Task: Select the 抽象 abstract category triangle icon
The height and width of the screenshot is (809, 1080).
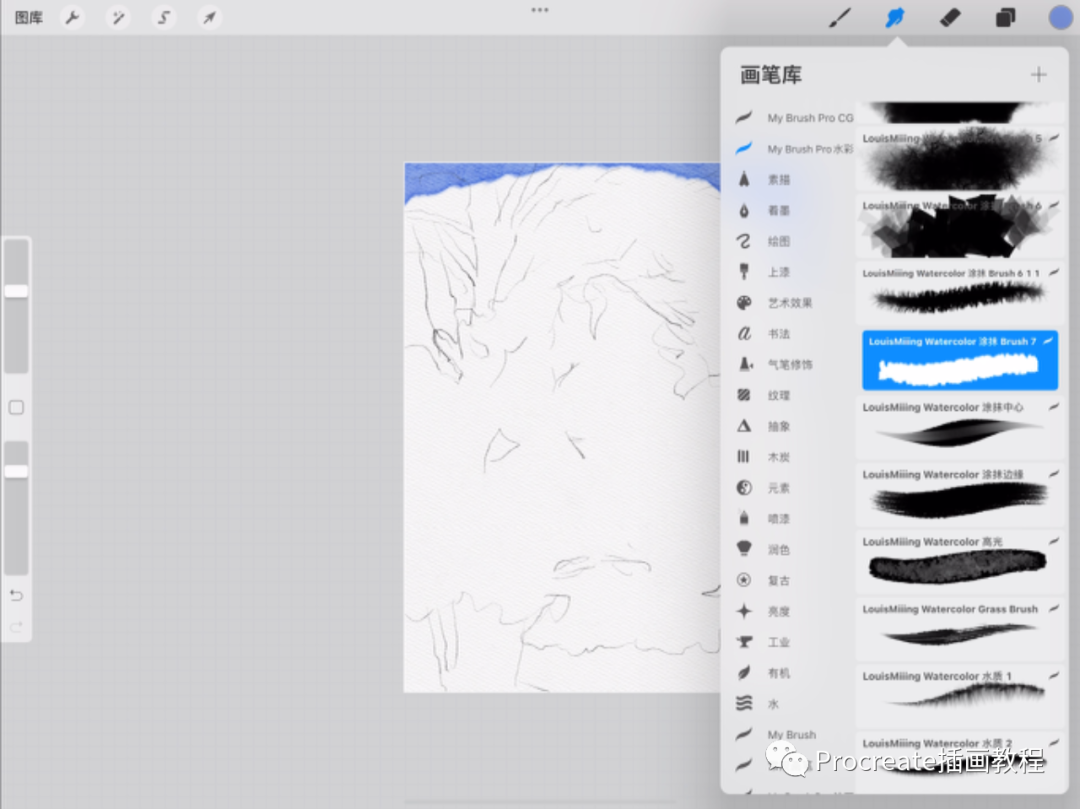Action: (x=744, y=426)
